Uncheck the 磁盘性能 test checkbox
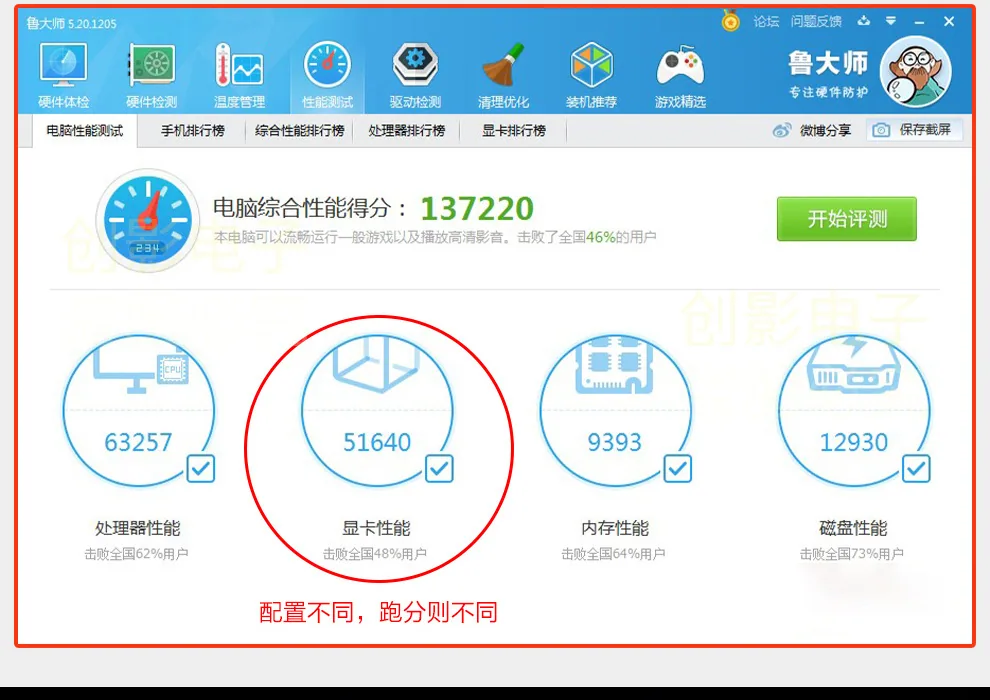This screenshot has height=700, width=990. tap(916, 469)
